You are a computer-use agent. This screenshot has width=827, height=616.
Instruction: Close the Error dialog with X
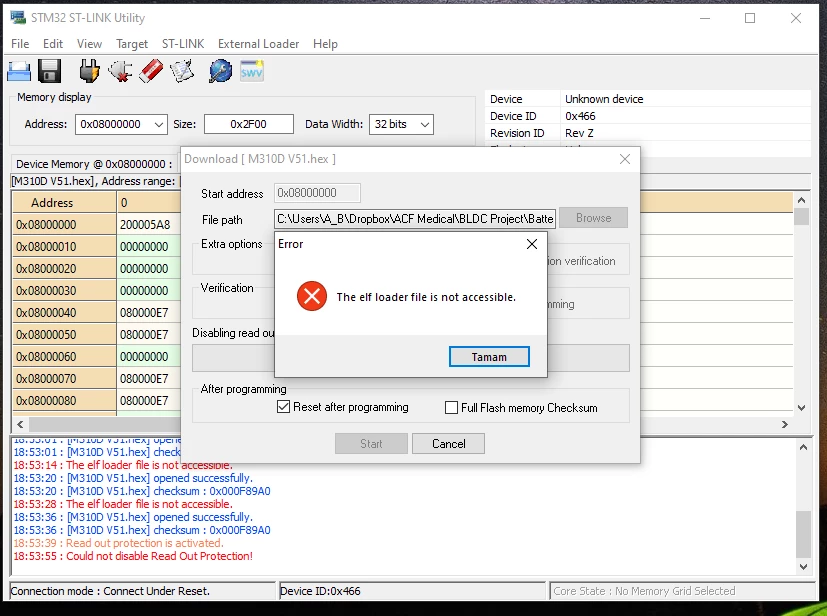[x=532, y=244]
